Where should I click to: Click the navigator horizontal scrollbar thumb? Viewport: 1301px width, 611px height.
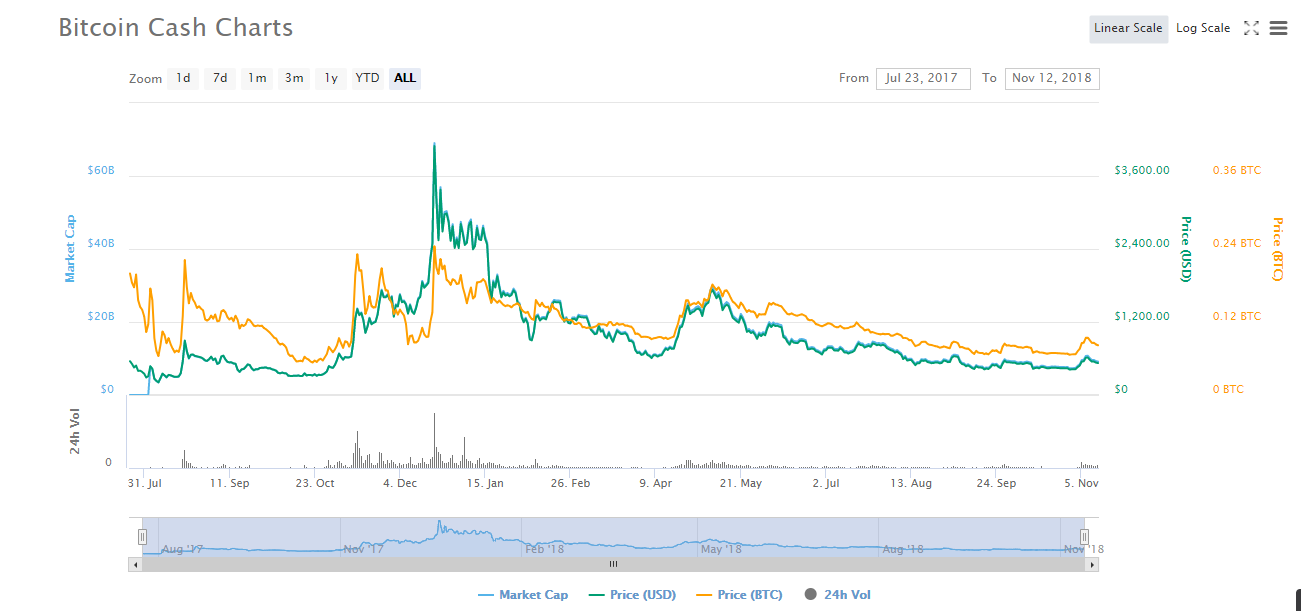point(614,564)
